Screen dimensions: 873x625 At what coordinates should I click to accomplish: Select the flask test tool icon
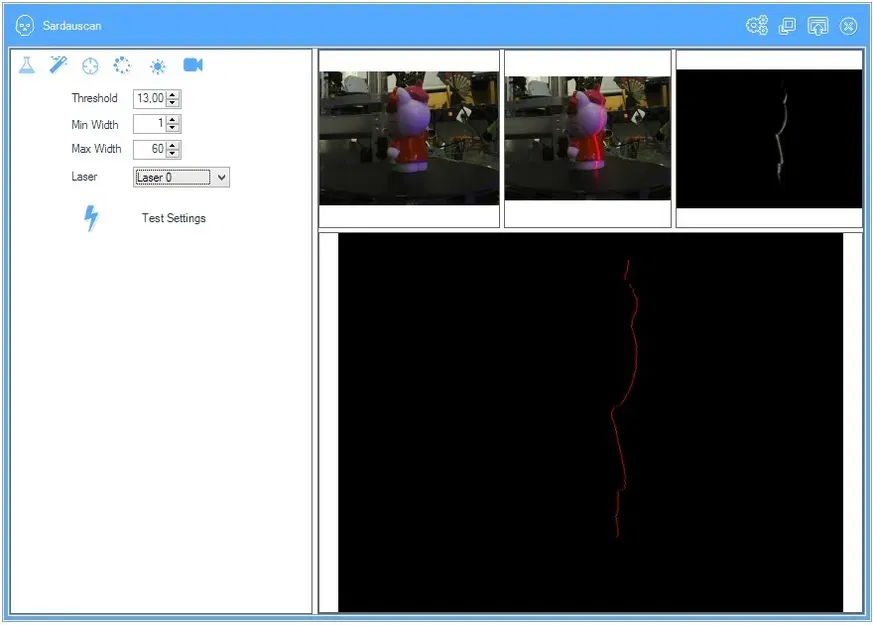(x=26, y=65)
